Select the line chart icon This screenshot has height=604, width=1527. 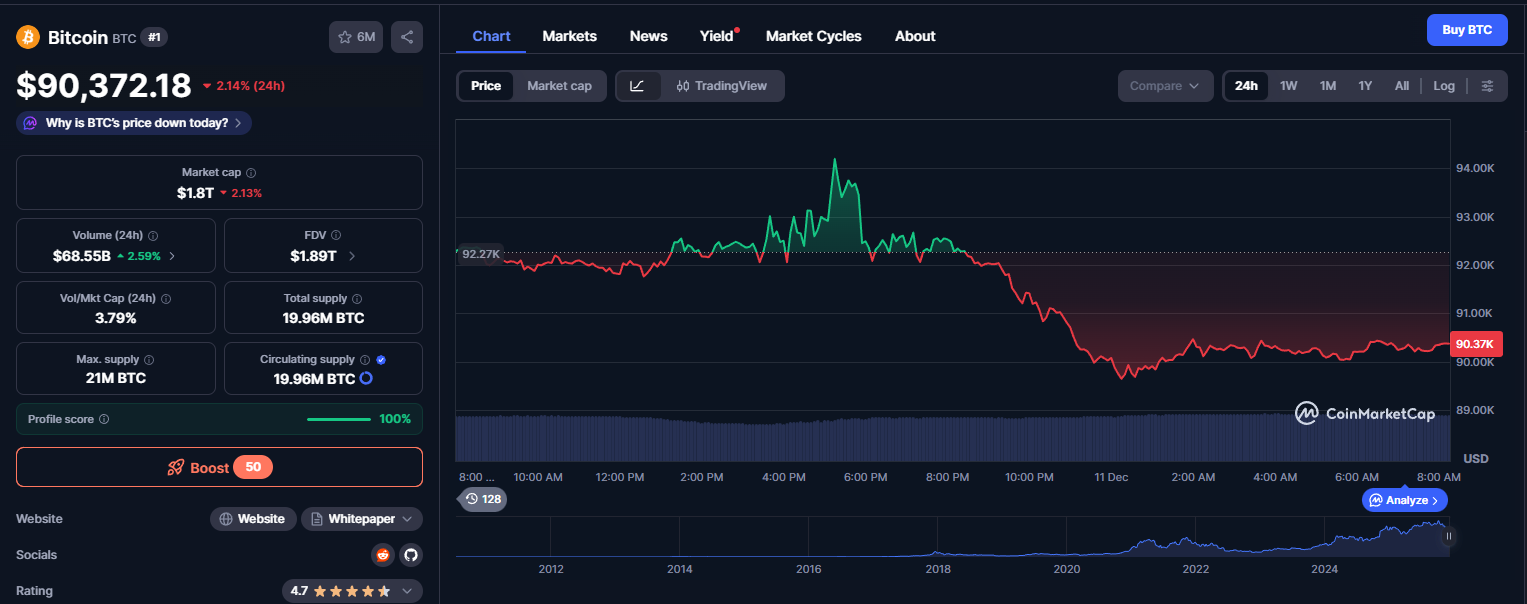point(637,85)
